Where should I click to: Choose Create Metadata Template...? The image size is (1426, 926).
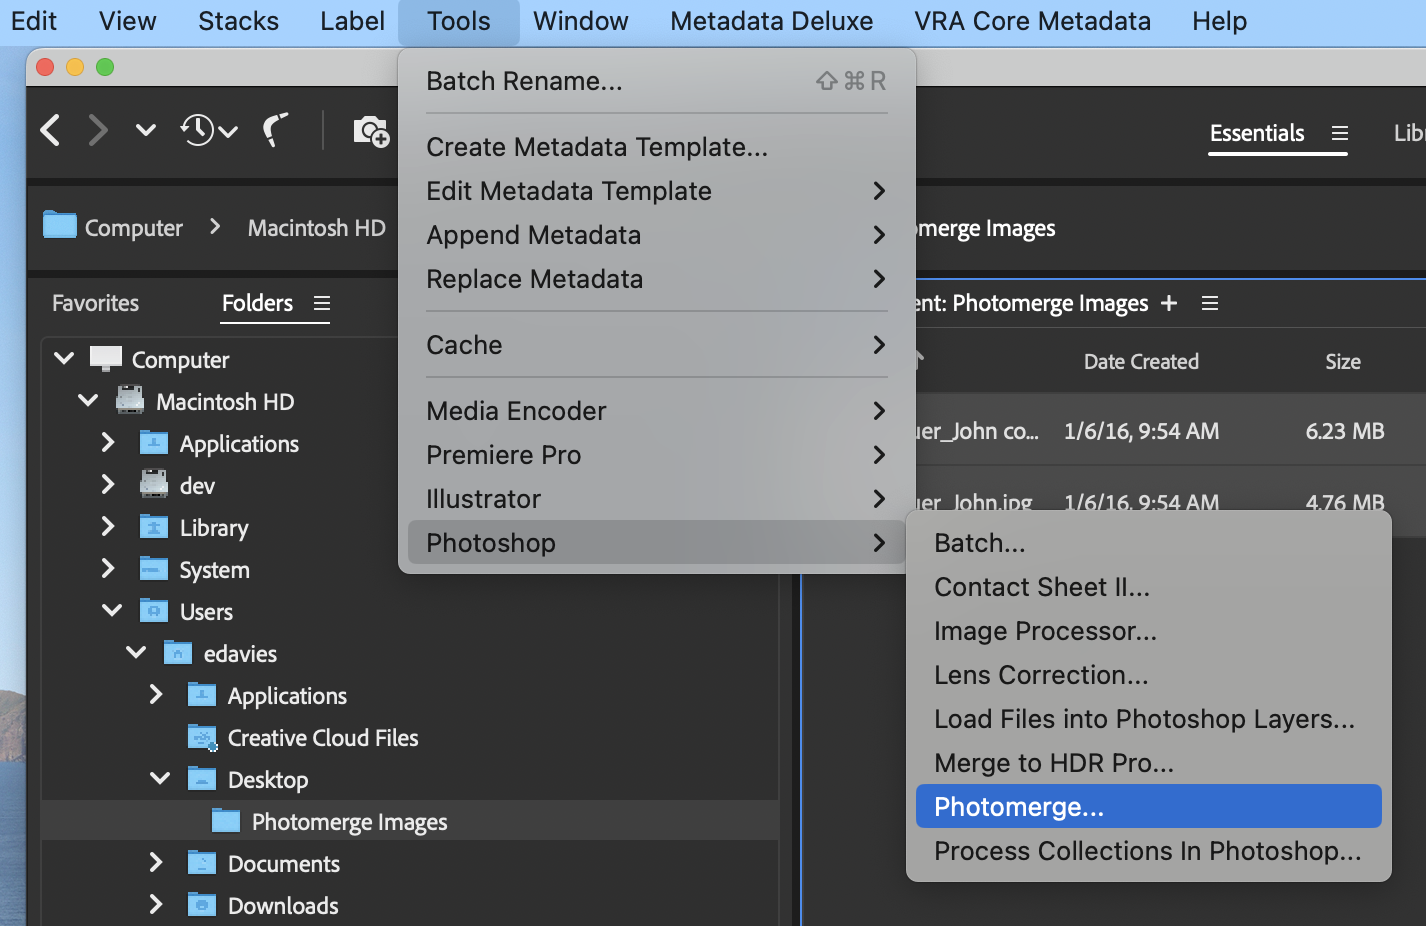(x=656, y=147)
